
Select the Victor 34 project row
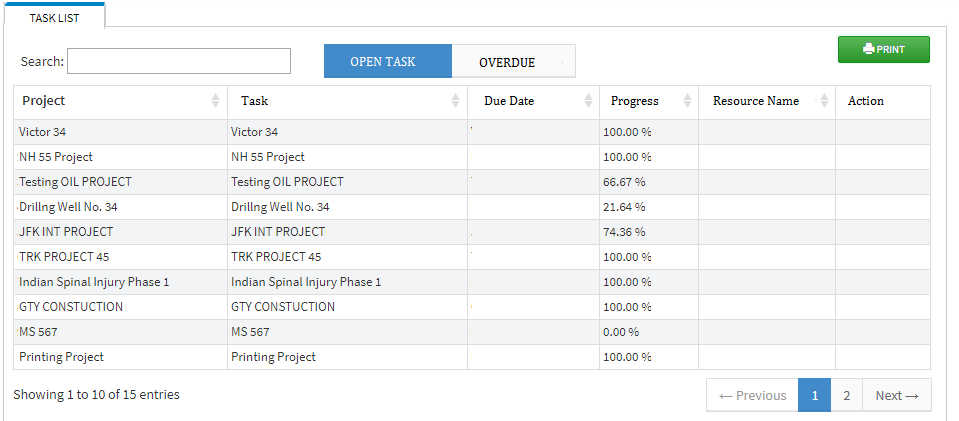click(x=472, y=132)
